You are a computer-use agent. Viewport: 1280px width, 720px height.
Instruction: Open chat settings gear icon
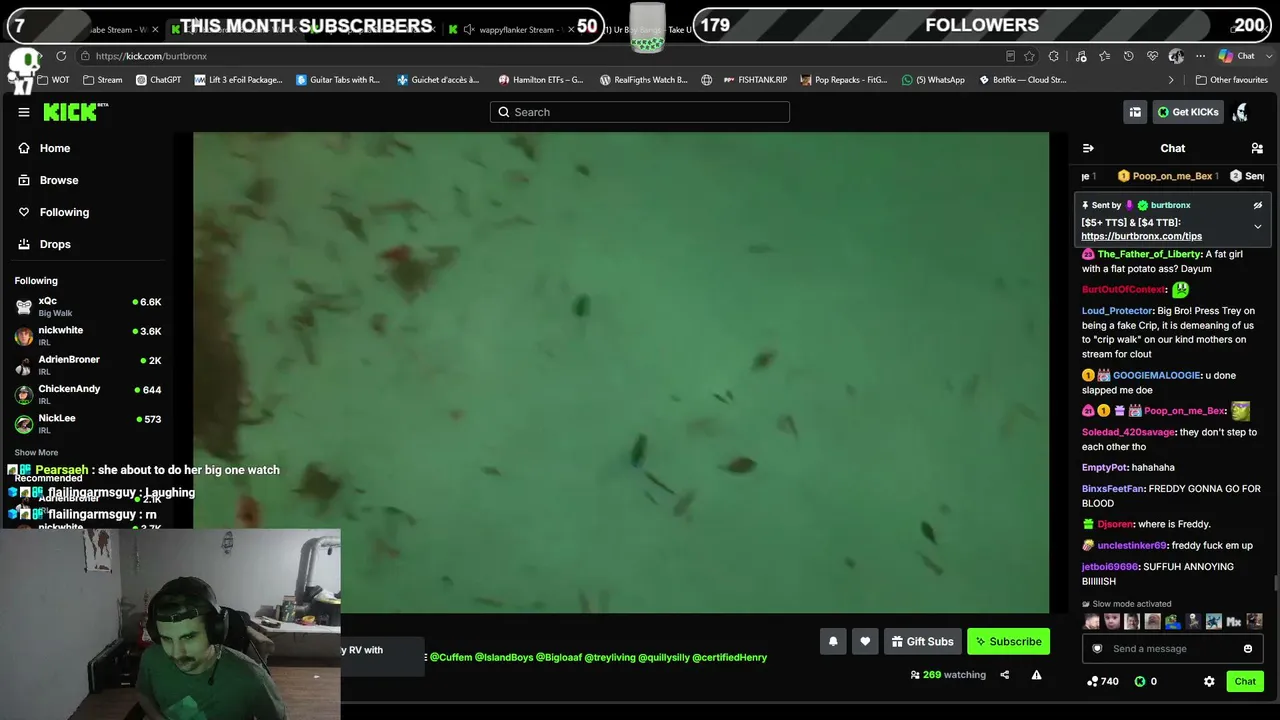pyautogui.click(x=1209, y=682)
